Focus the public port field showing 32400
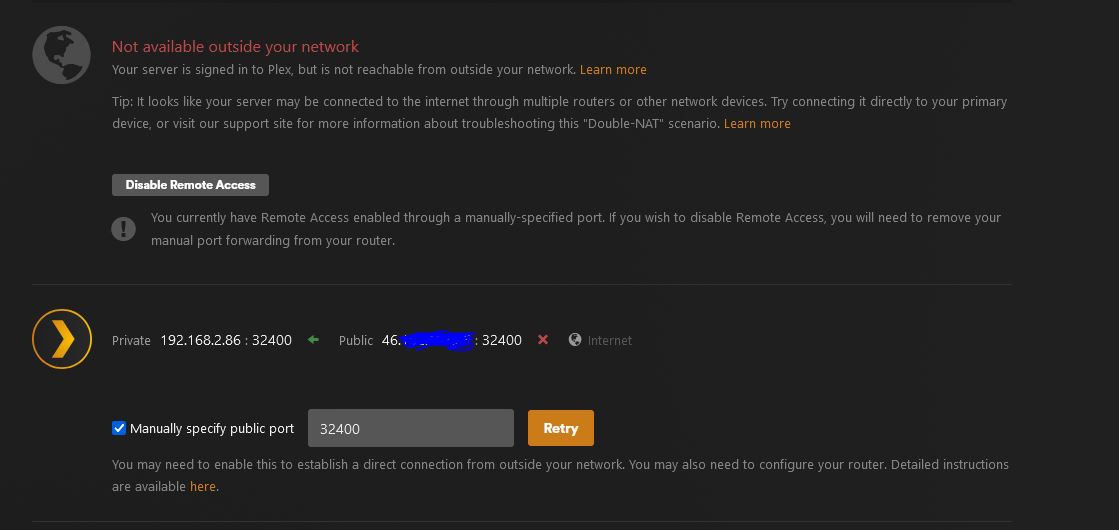1119x530 pixels. tap(410, 428)
